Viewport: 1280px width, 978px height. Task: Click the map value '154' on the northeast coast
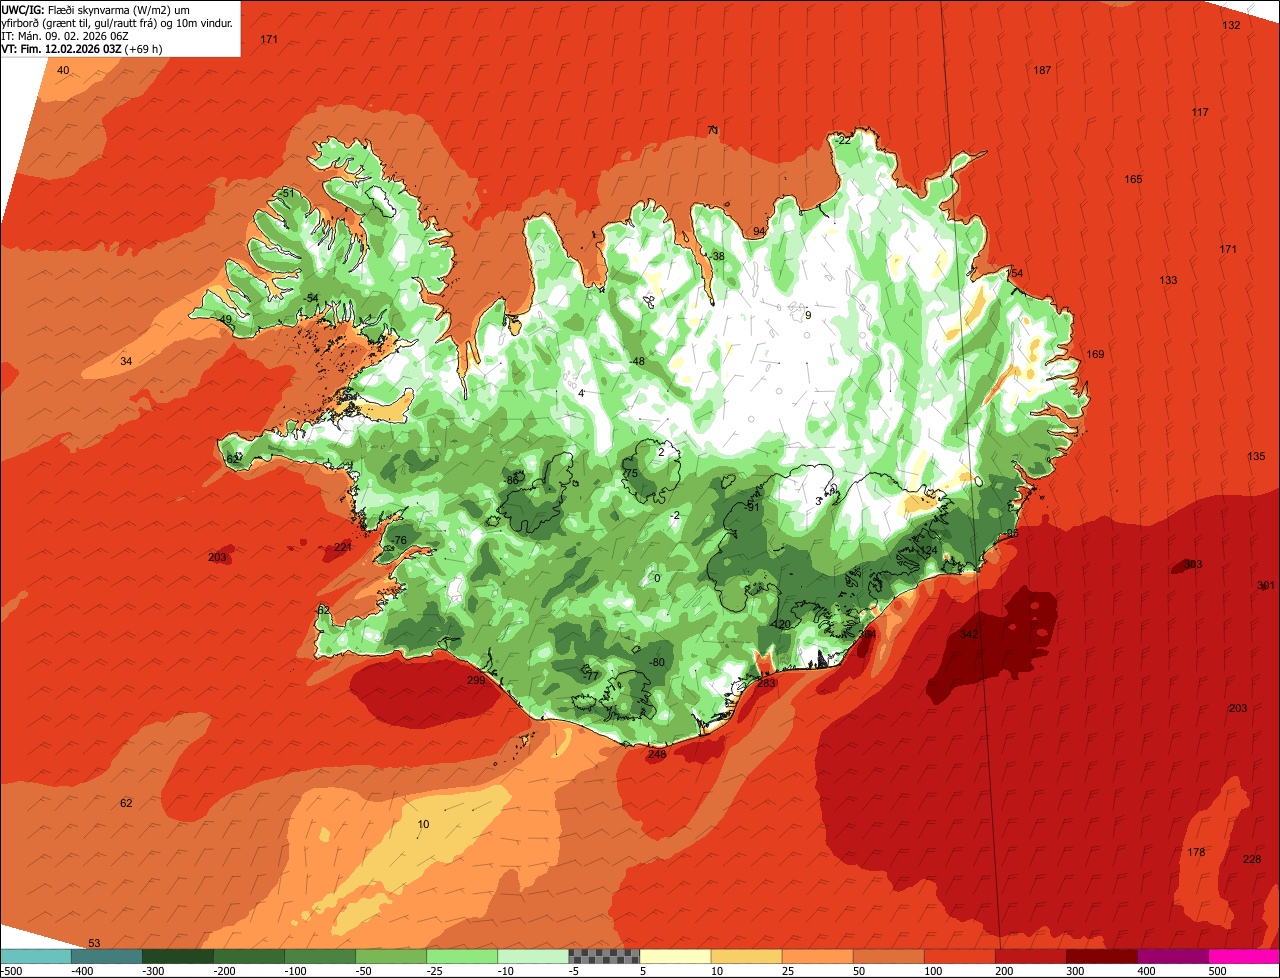[x=1014, y=273]
